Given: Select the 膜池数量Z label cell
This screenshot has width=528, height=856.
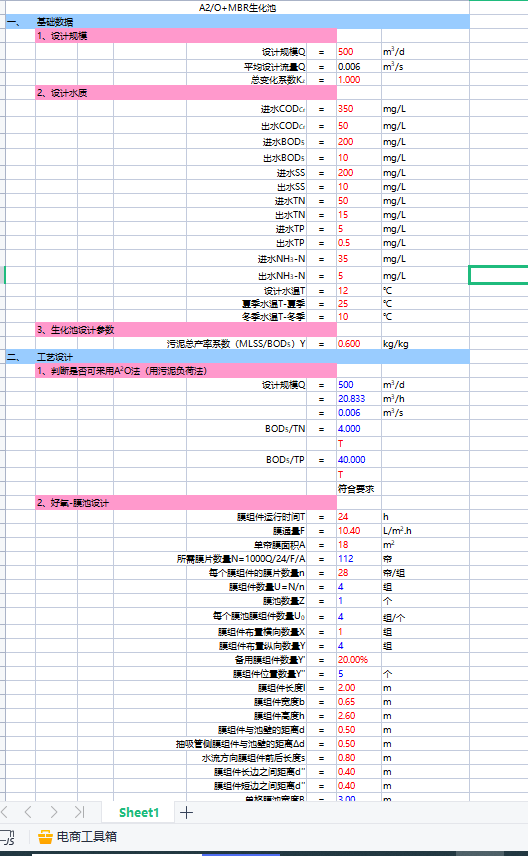Looking at the screenshot, I should [x=246, y=601].
